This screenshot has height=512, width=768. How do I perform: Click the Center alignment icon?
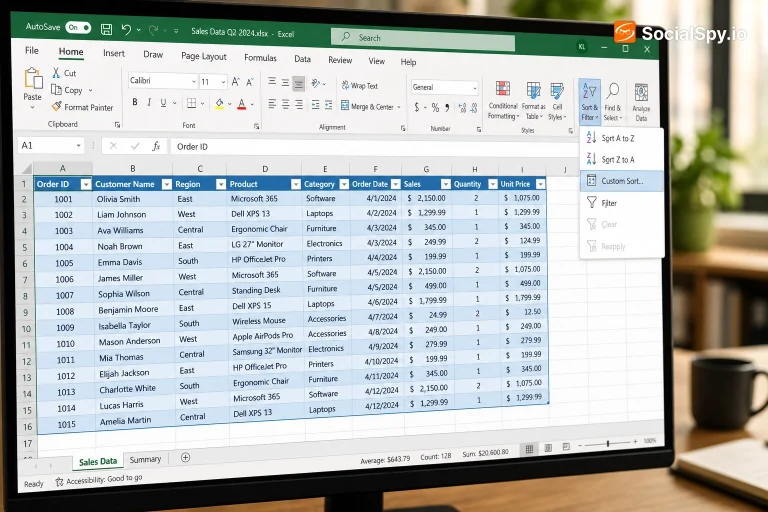(x=286, y=104)
